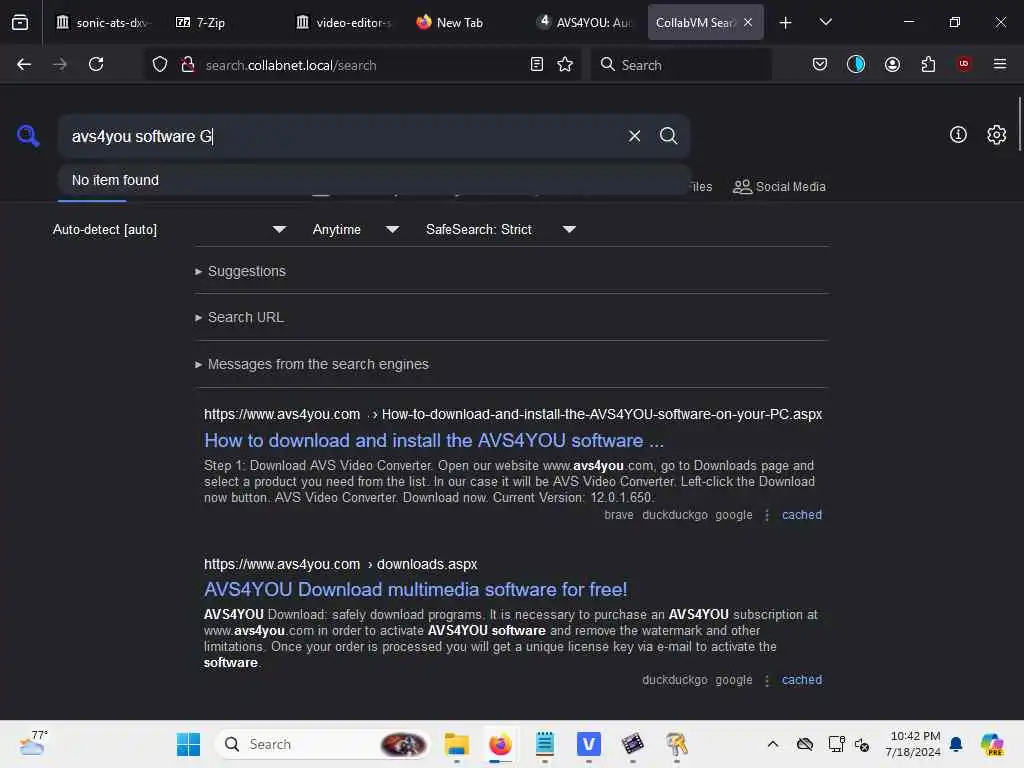This screenshot has height=768, width=1024.
Task: Open the Anytime time range dropdown
Action: [355, 229]
